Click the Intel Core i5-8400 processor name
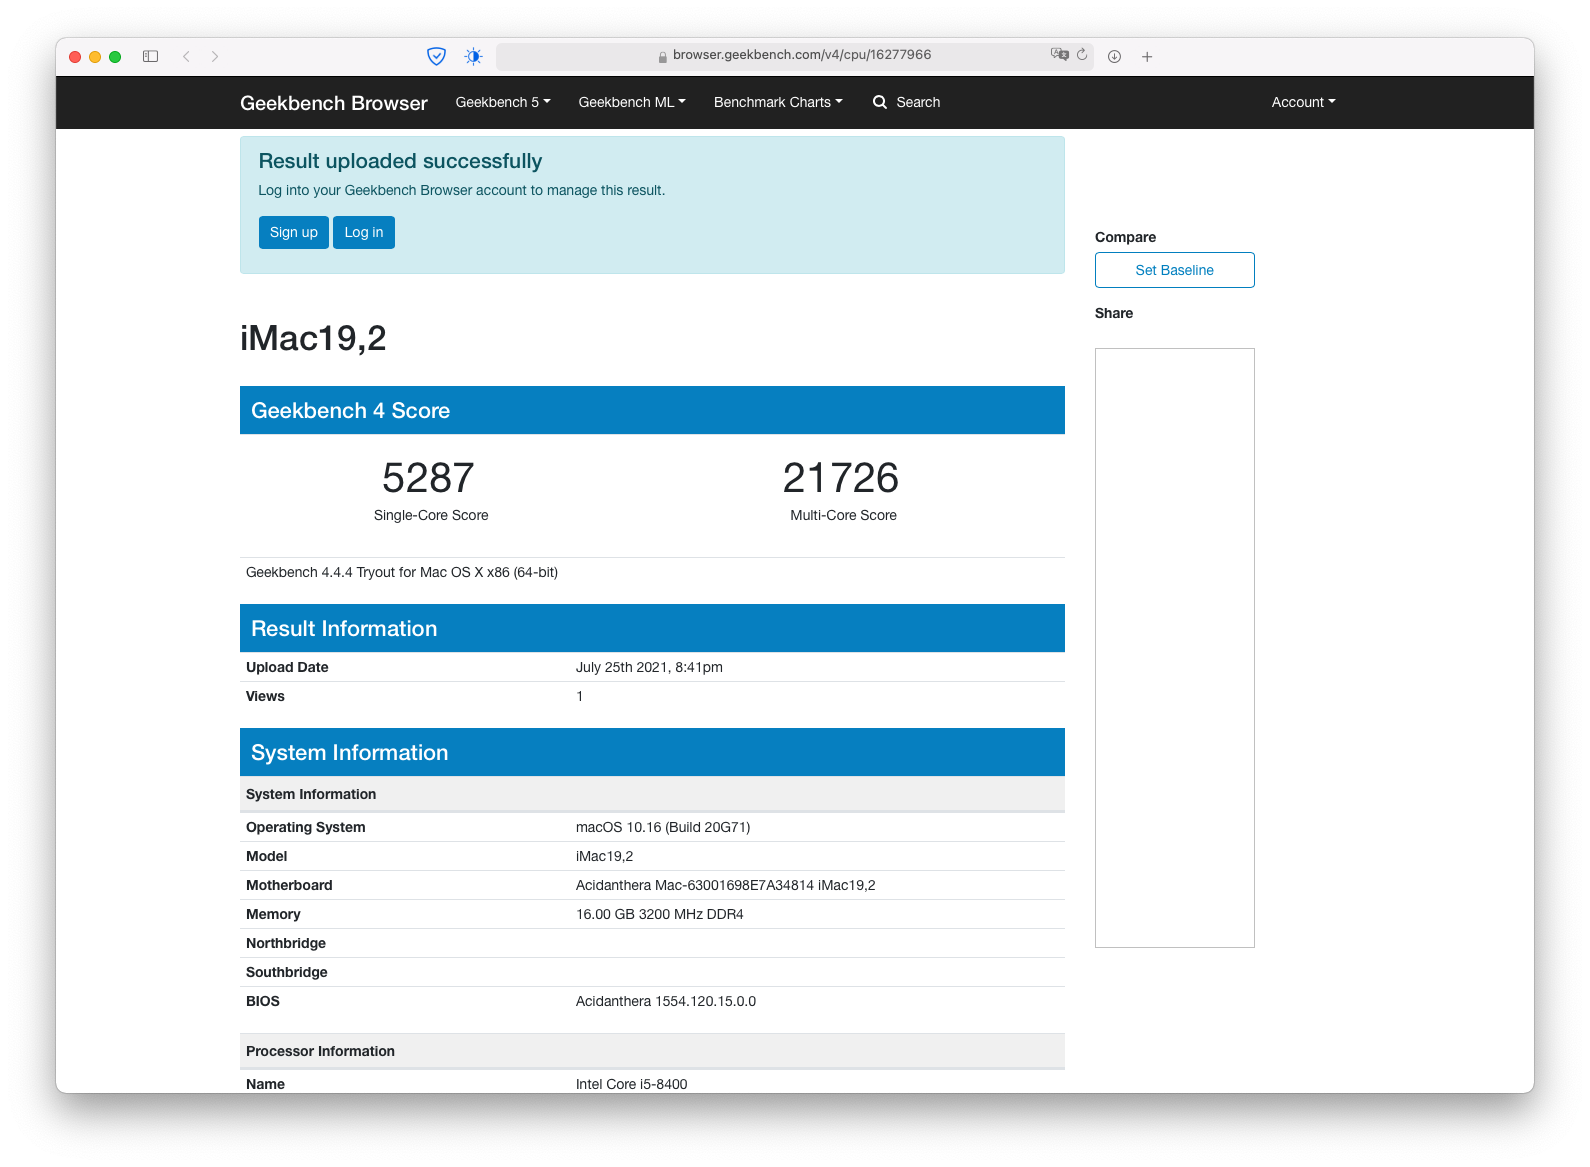Image resolution: width=1590 pixels, height=1167 pixels. (632, 1084)
